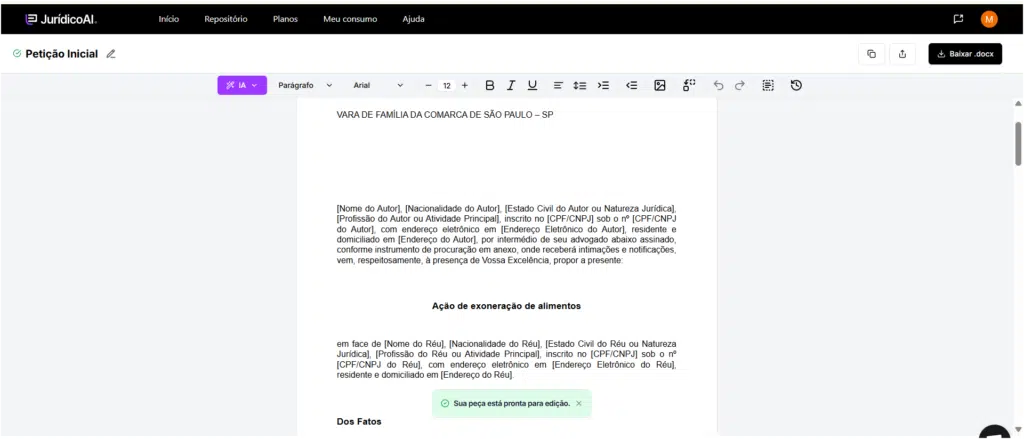Increase paragraph indent
Image resolution: width=1024 pixels, height=439 pixels.
pyautogui.click(x=603, y=85)
